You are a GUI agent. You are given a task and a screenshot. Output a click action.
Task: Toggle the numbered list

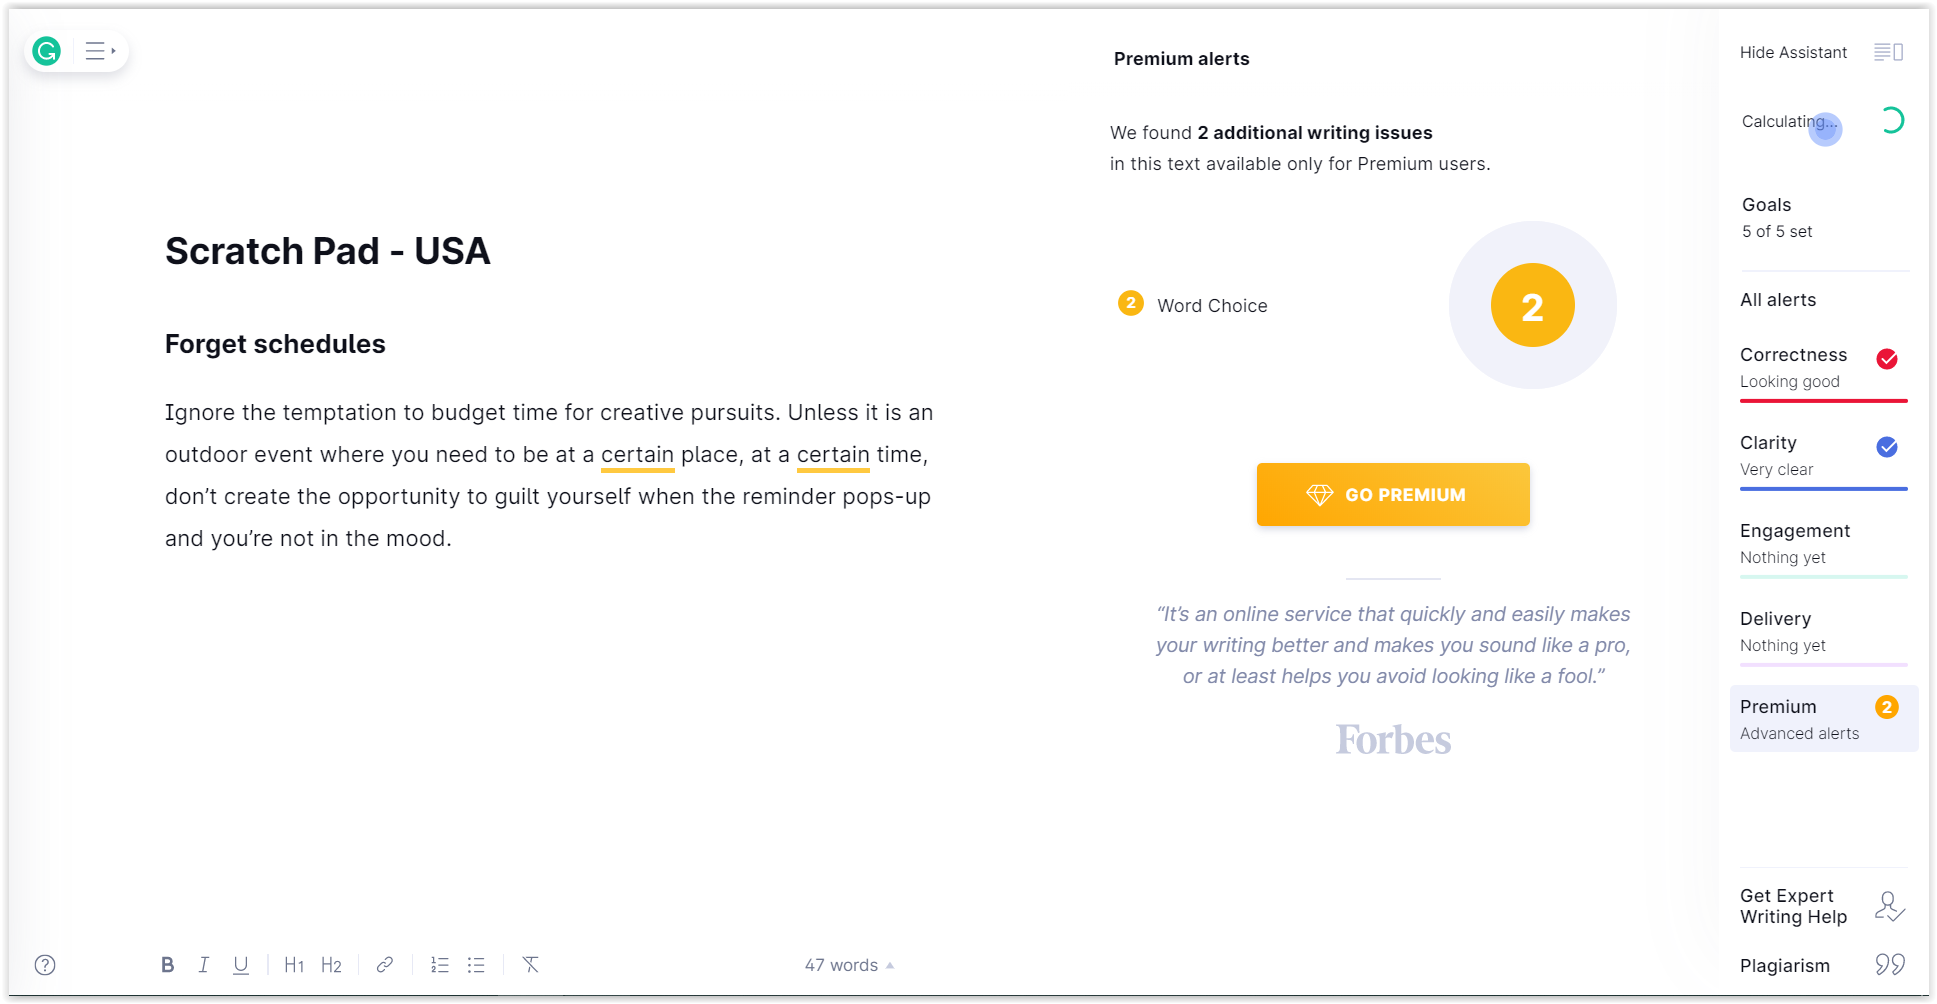pyautogui.click(x=439, y=965)
